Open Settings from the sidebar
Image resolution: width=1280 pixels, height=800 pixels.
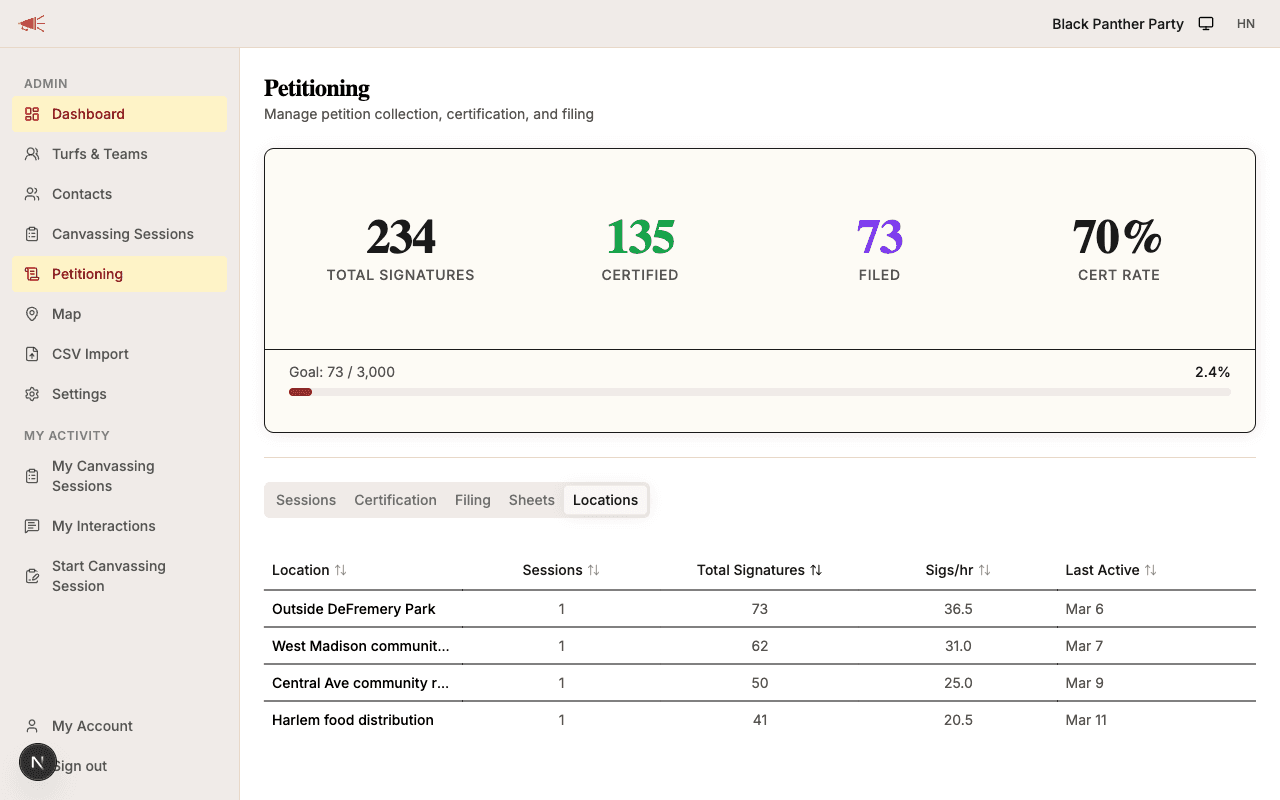120,394
